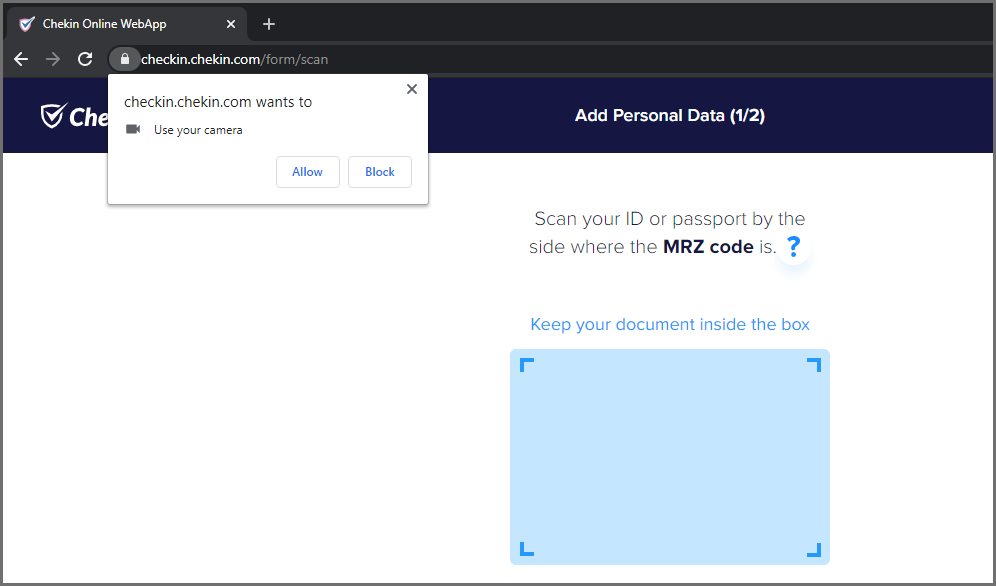Click the bottom-left corner marker of scan box
The image size is (996, 586).
(x=527, y=549)
